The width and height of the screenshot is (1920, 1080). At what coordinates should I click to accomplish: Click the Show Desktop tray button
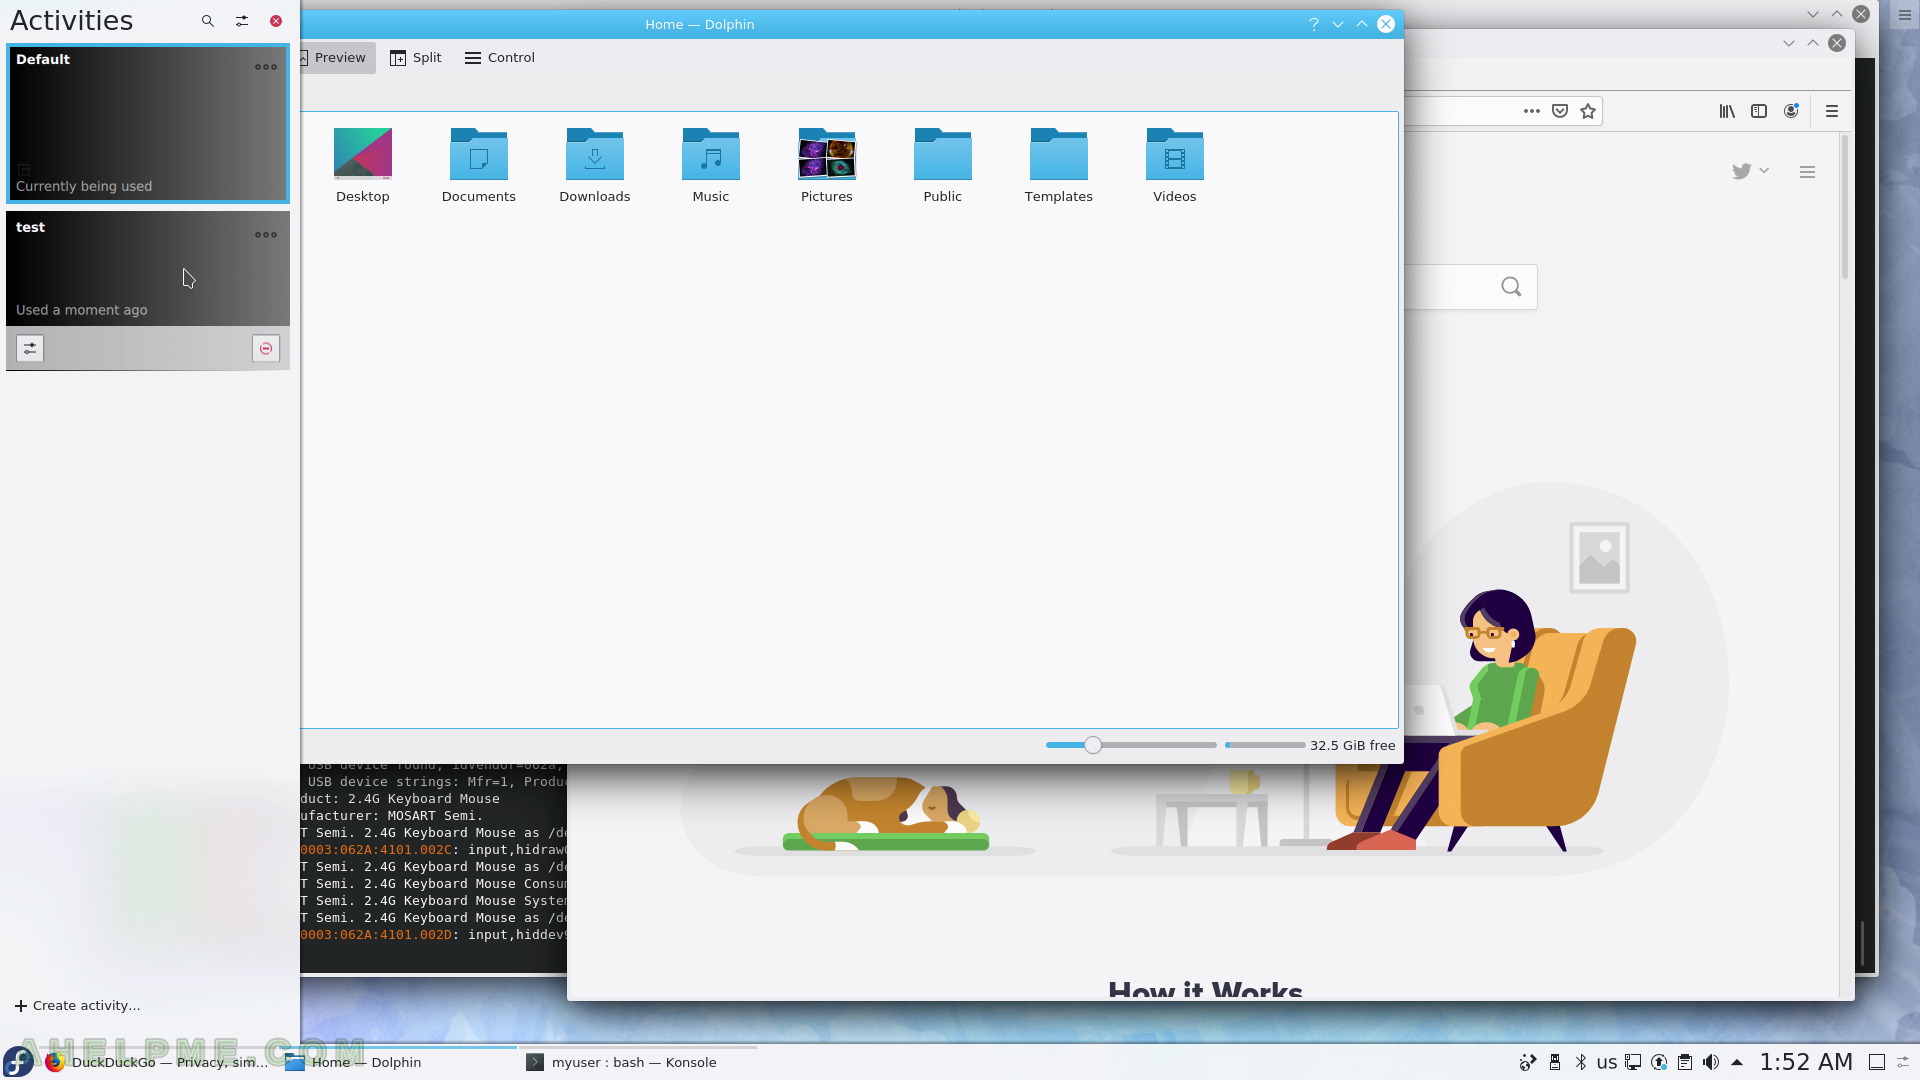tap(1877, 1062)
